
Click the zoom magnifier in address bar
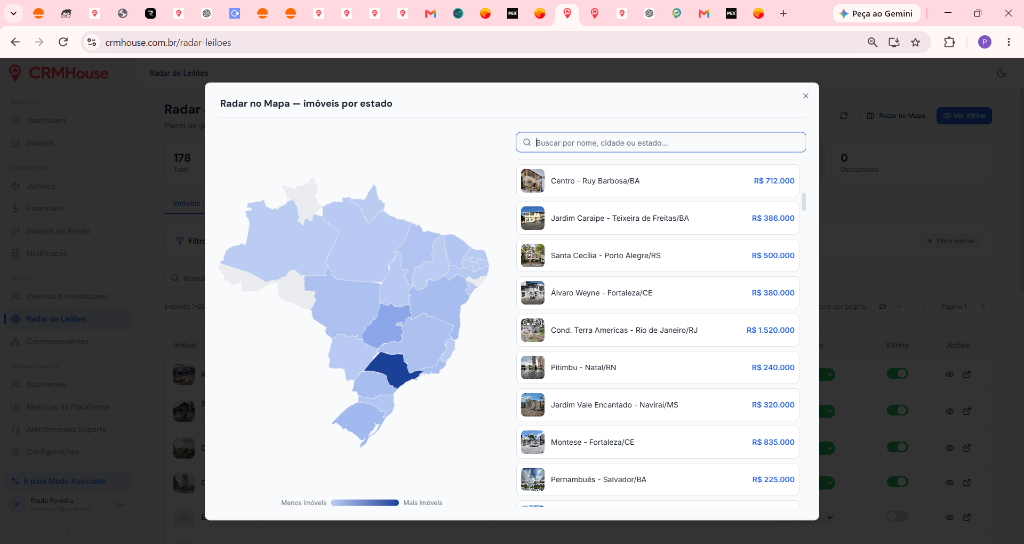(872, 42)
